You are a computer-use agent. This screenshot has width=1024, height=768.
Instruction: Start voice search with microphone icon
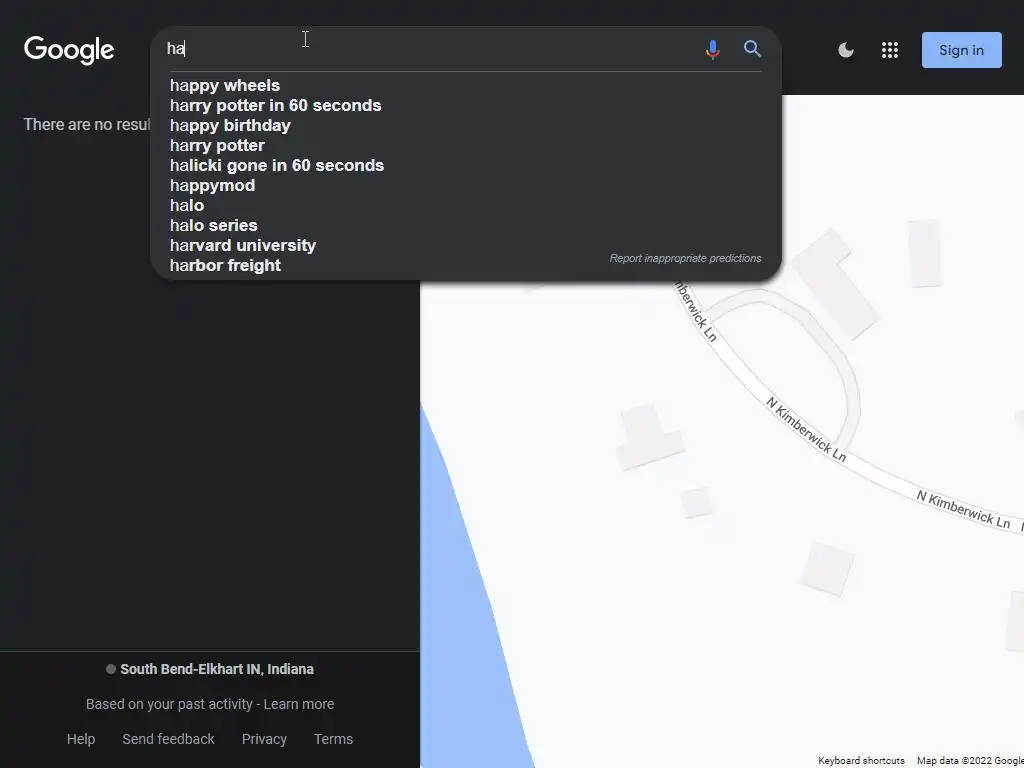coord(712,50)
